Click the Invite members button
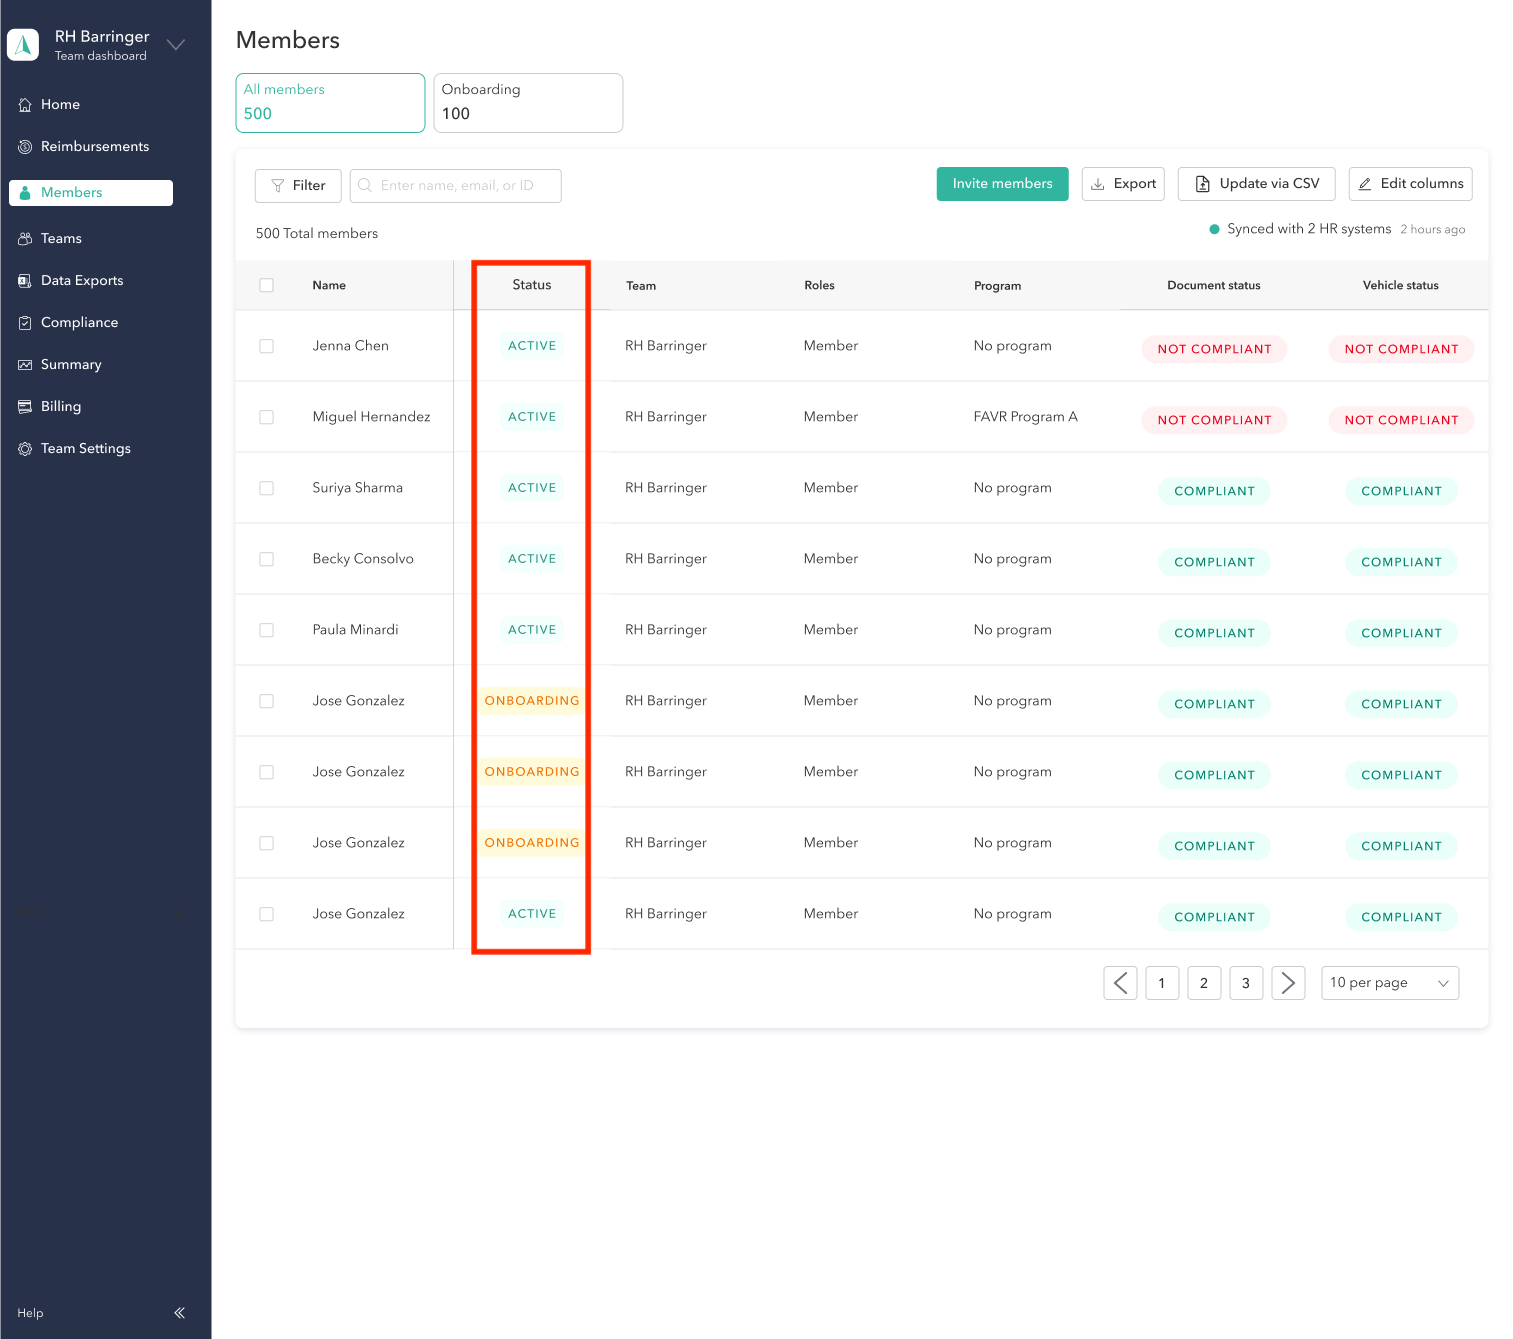The image size is (1513, 1339). click(x=1002, y=184)
